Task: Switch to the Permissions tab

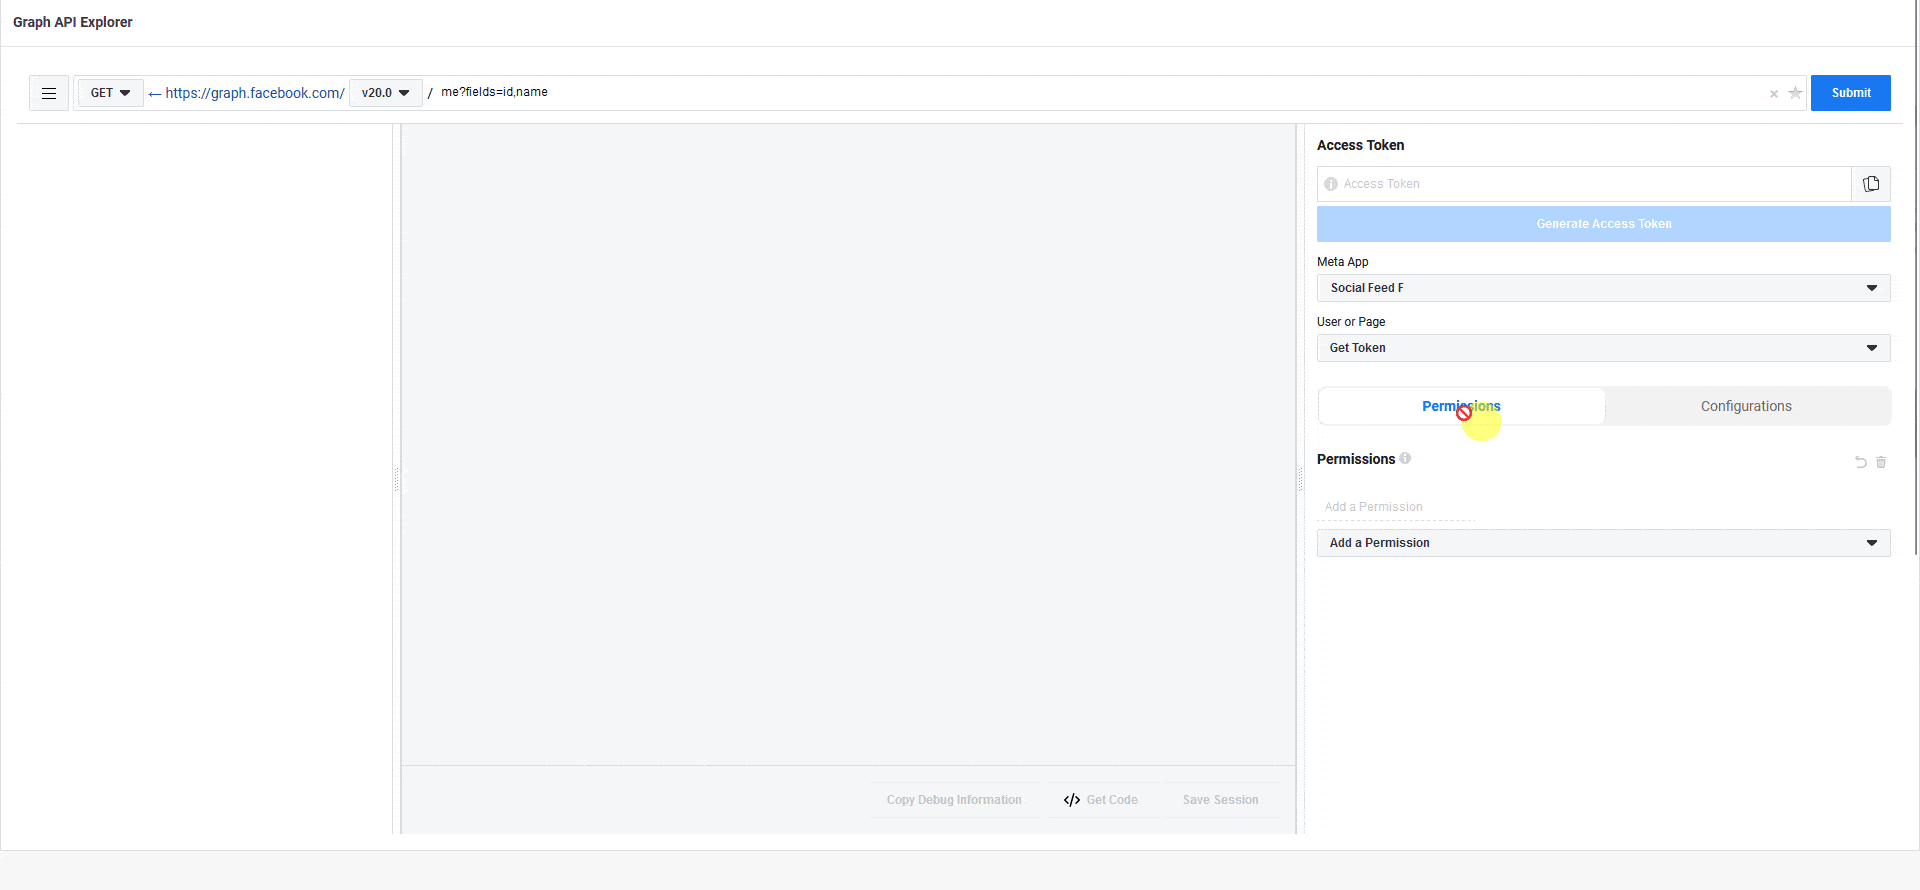Action: tap(1461, 406)
